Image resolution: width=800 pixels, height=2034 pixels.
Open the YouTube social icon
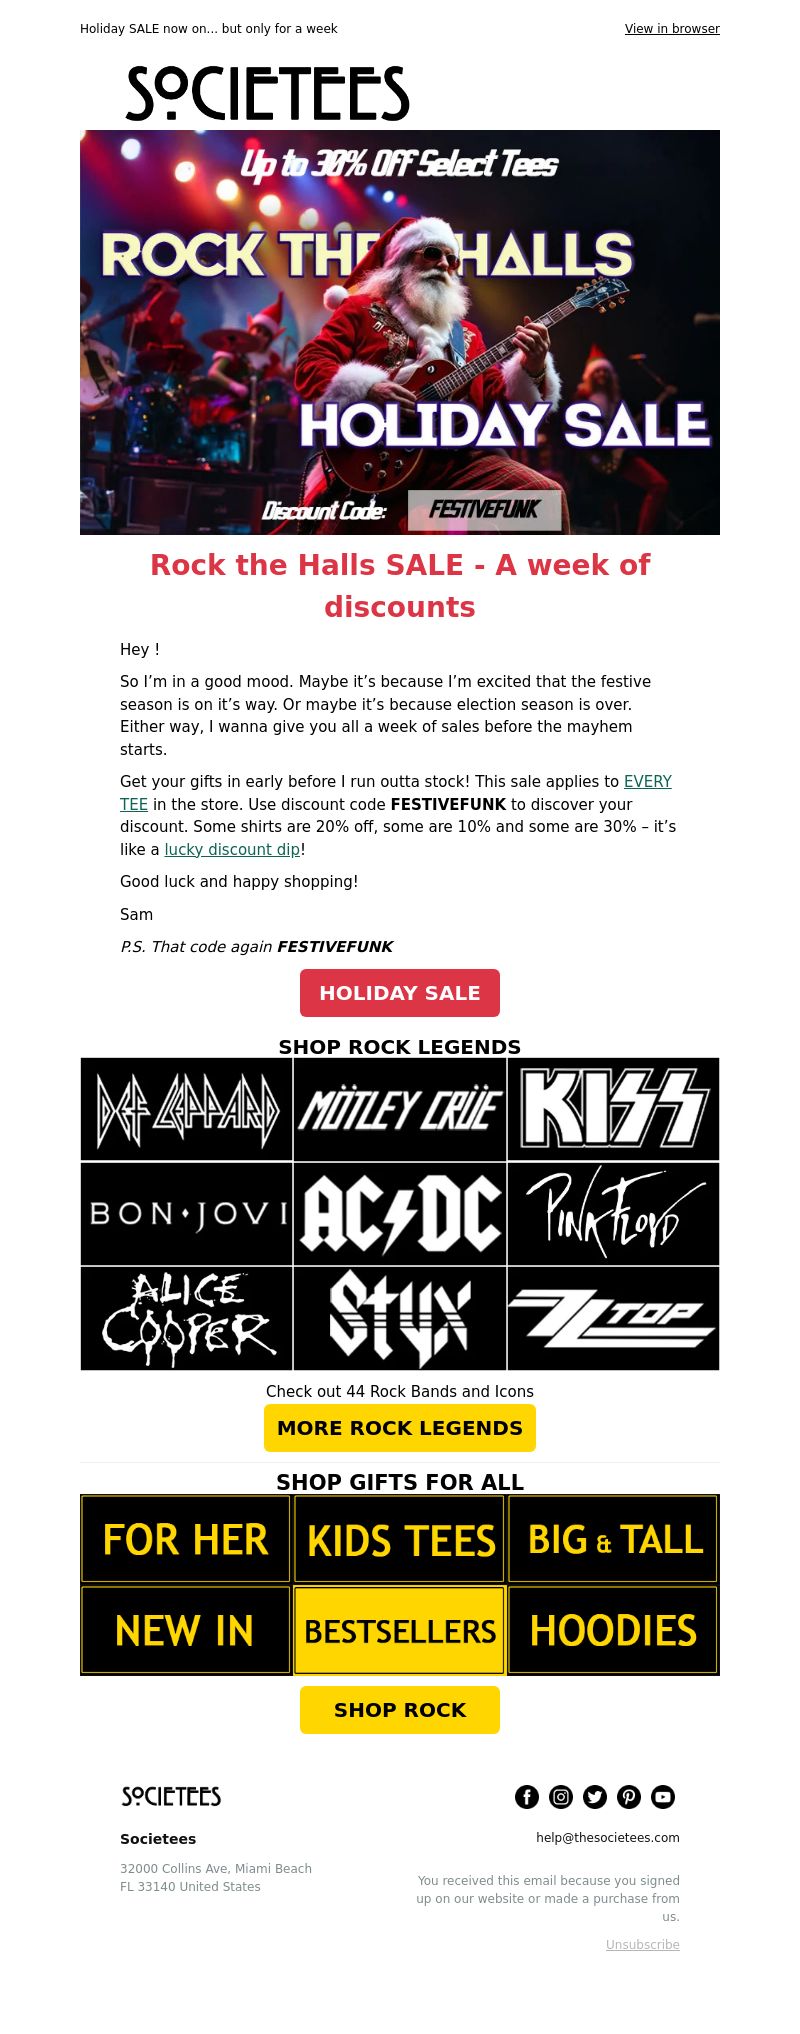tap(663, 1797)
